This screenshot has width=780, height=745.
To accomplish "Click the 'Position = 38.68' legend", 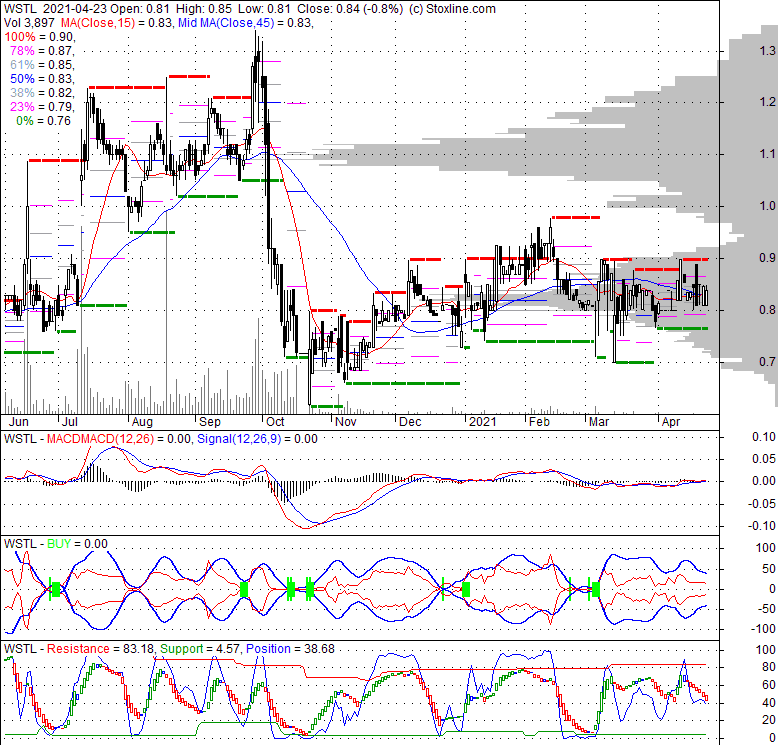I will pos(290,649).
